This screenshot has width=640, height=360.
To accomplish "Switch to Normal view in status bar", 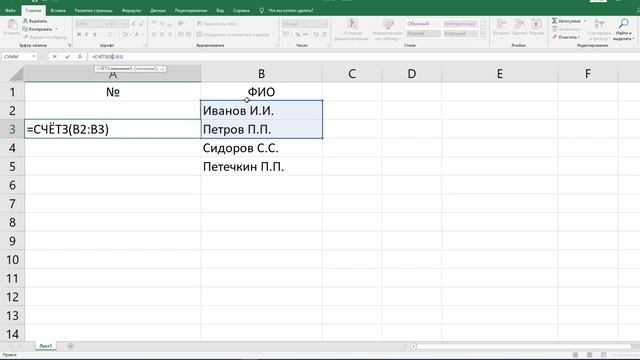I will [x=575, y=355].
